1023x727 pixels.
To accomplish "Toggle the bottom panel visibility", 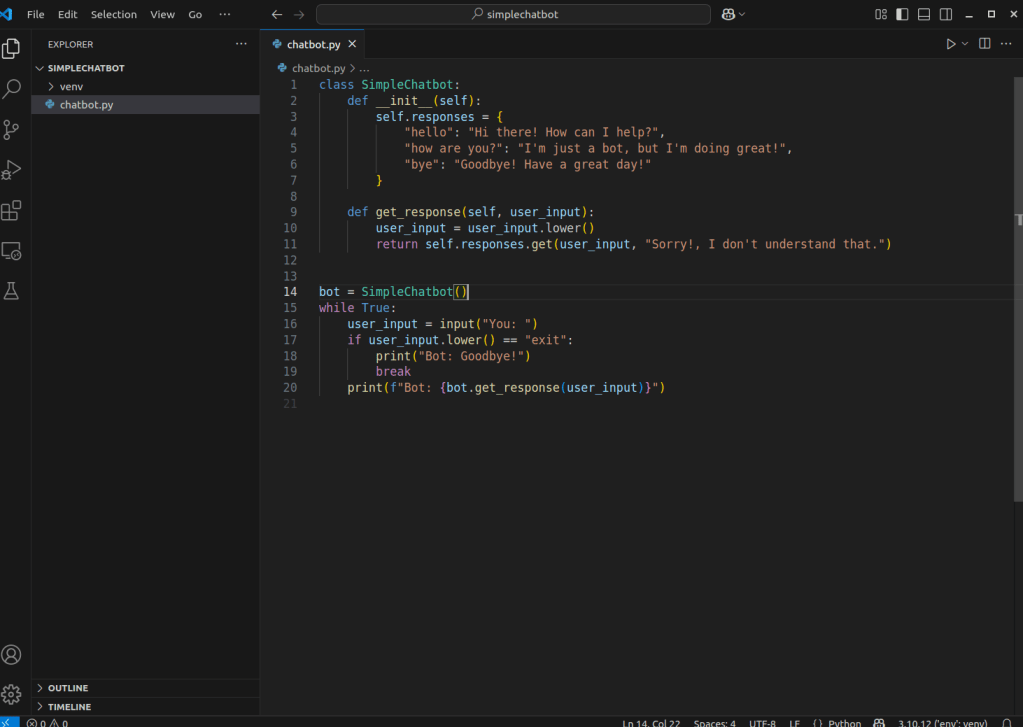I will (x=924, y=15).
